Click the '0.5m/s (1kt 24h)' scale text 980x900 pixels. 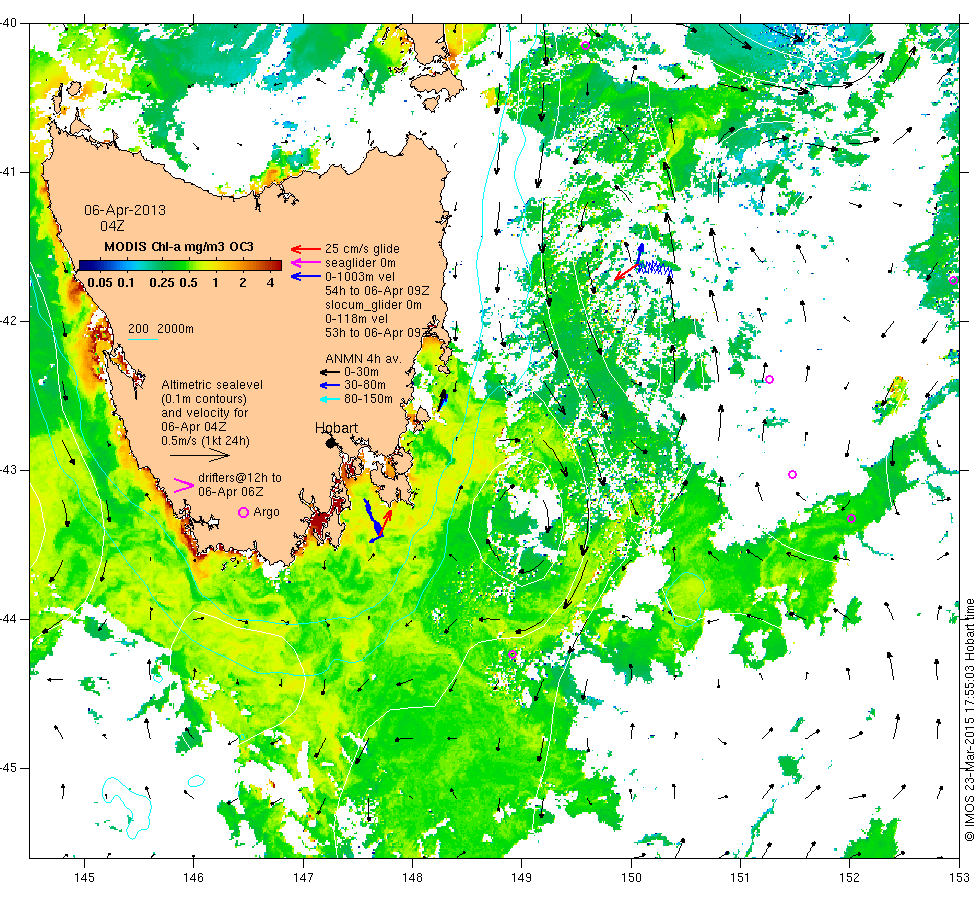click(x=206, y=441)
